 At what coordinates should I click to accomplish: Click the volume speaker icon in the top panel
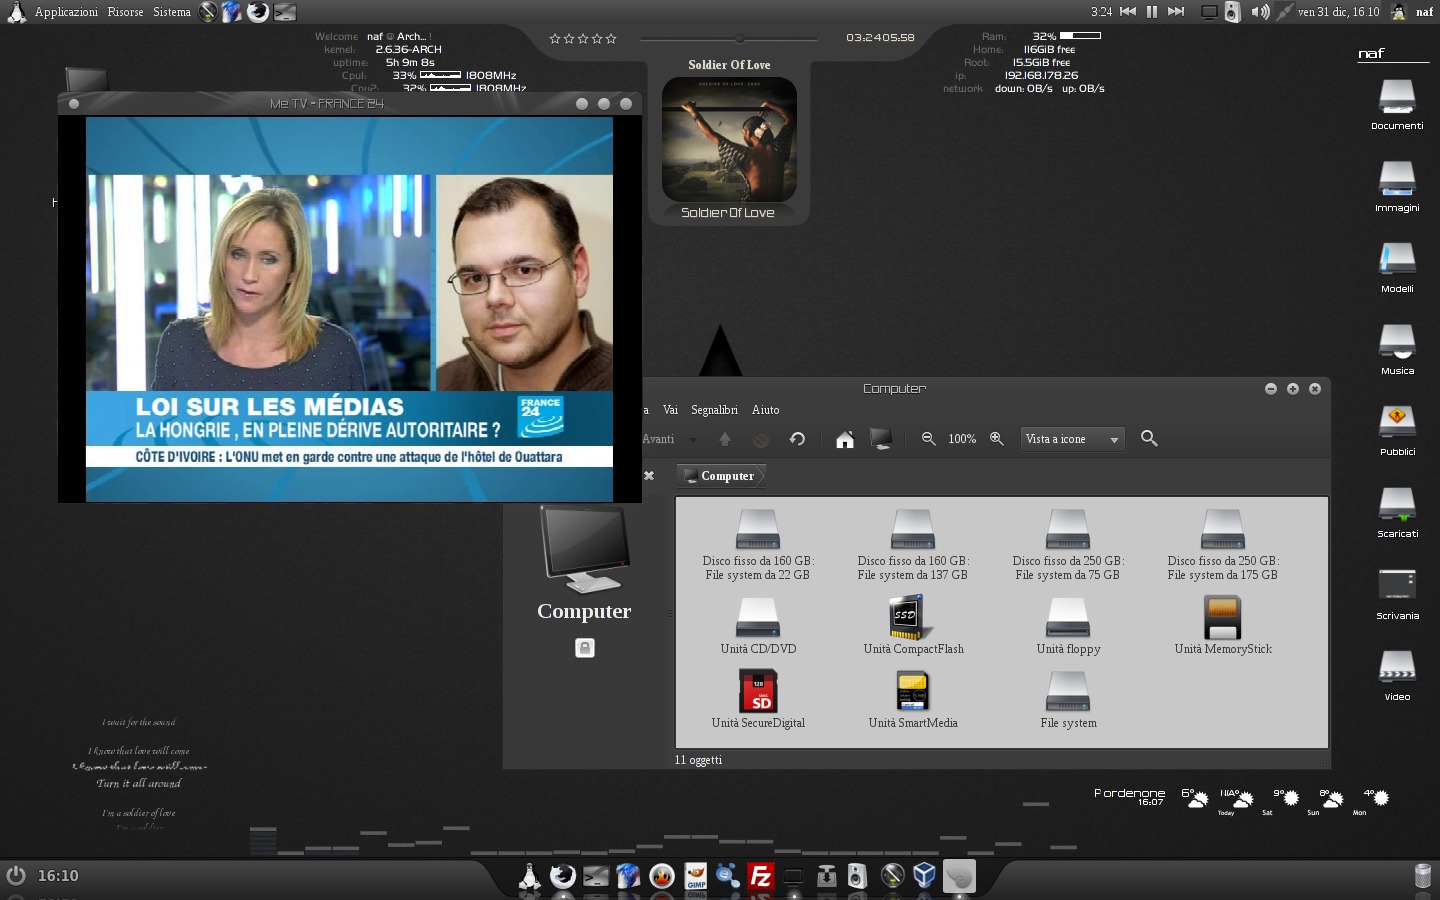click(x=1260, y=12)
